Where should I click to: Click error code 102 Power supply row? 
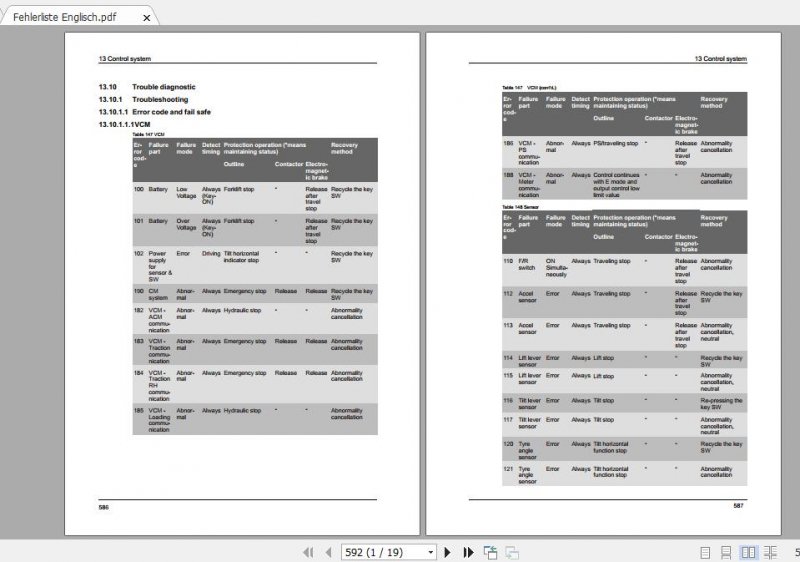coord(255,266)
